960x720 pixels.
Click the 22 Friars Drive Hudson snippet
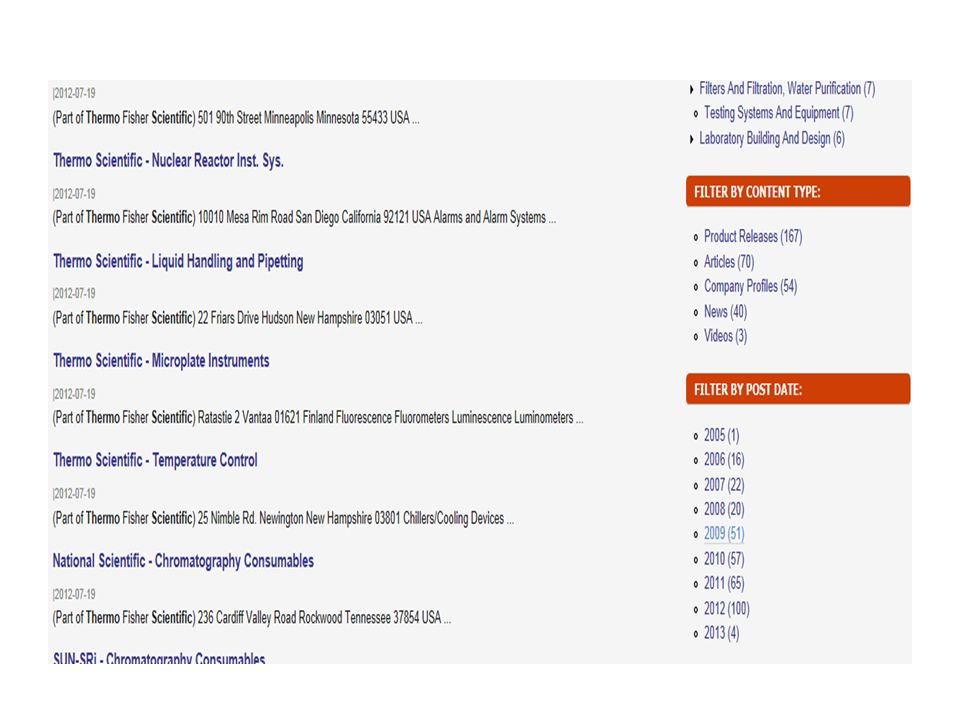(238, 318)
